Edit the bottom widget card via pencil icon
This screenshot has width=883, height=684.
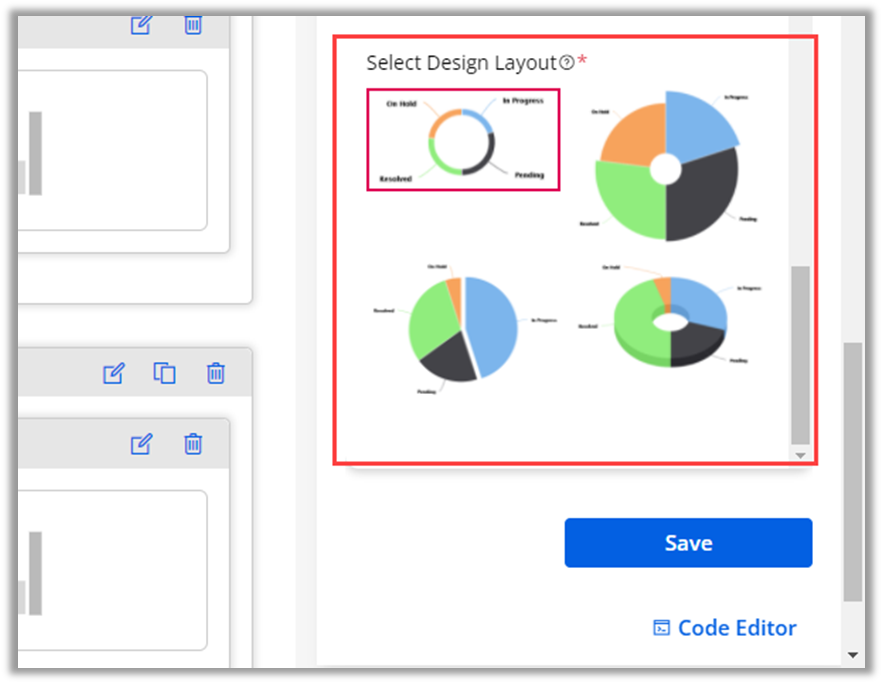pyautogui.click(x=141, y=444)
